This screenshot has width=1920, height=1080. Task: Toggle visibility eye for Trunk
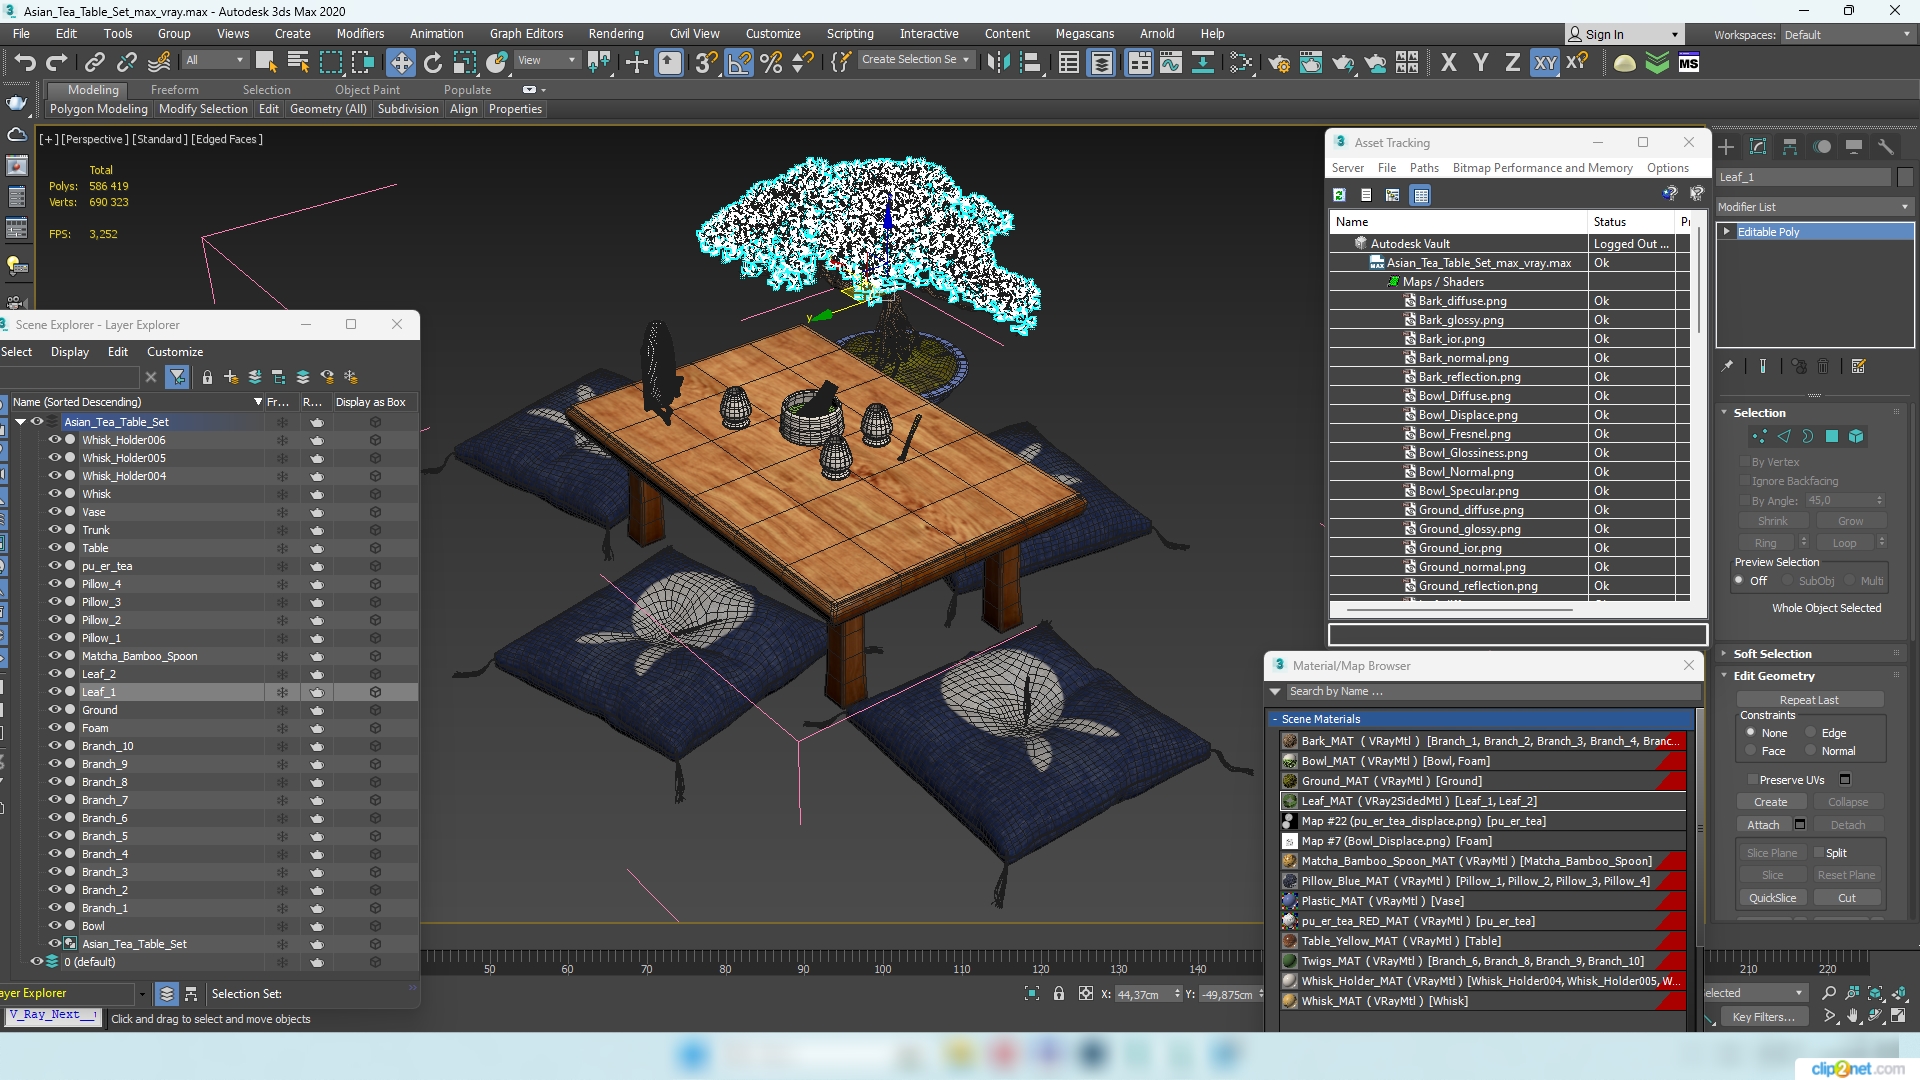tap(55, 529)
